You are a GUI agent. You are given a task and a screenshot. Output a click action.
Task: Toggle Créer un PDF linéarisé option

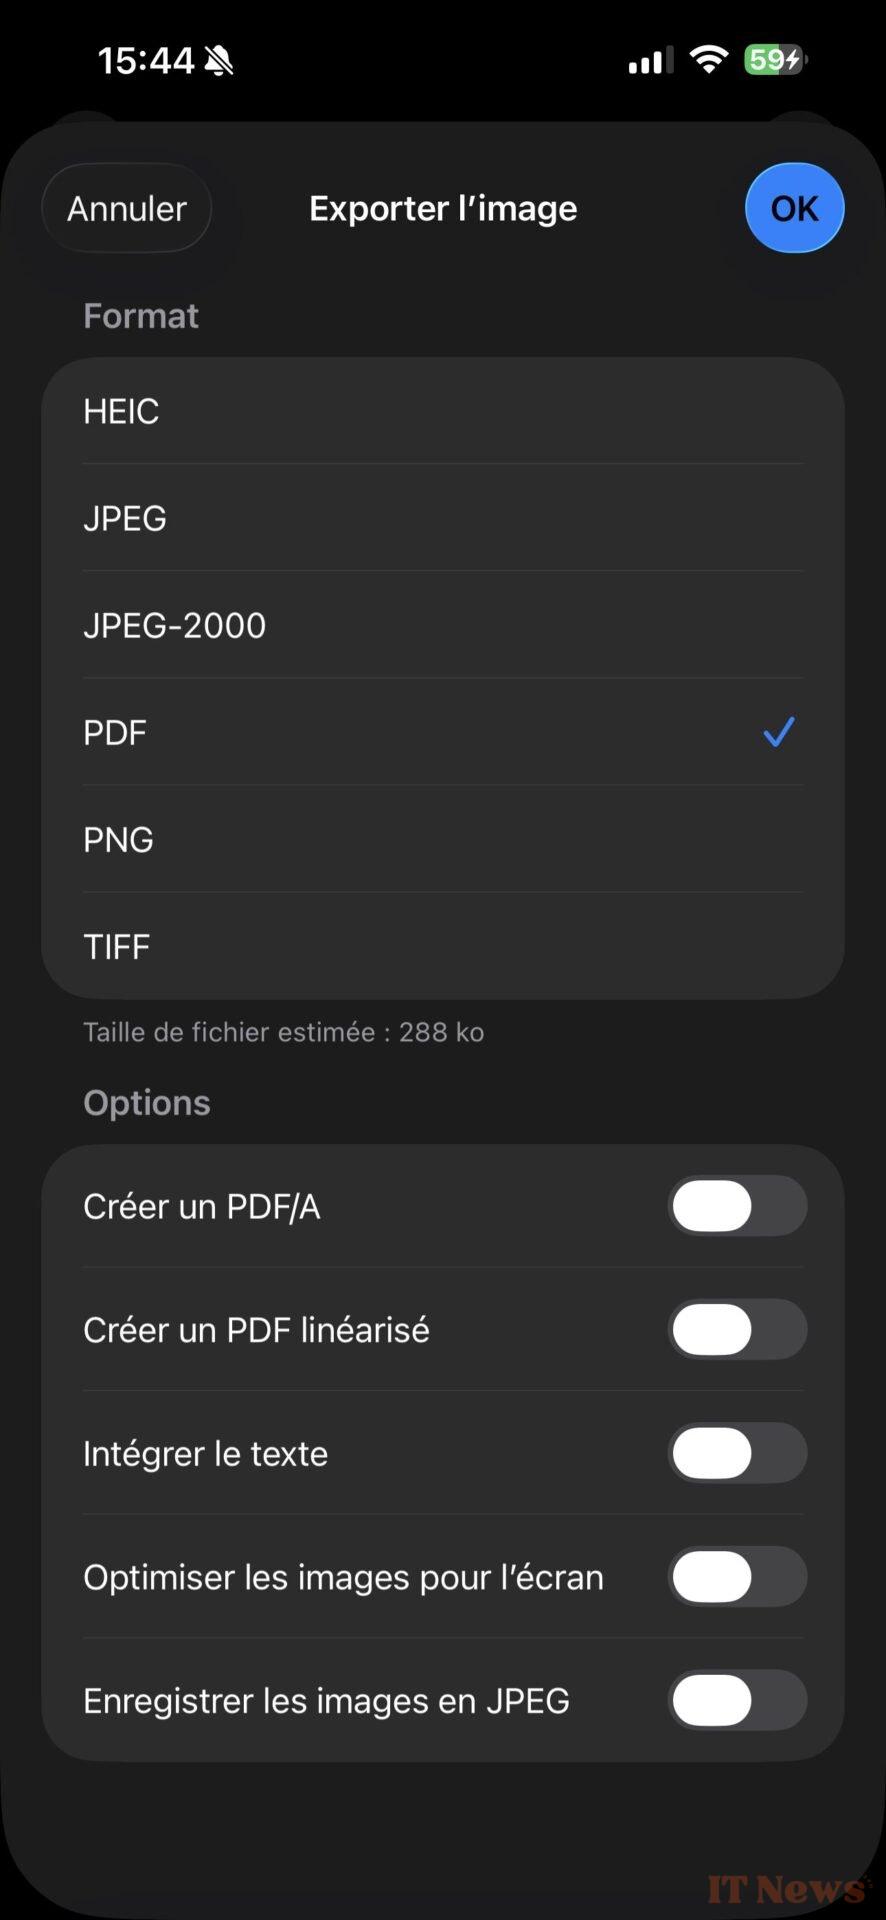[x=737, y=1329]
